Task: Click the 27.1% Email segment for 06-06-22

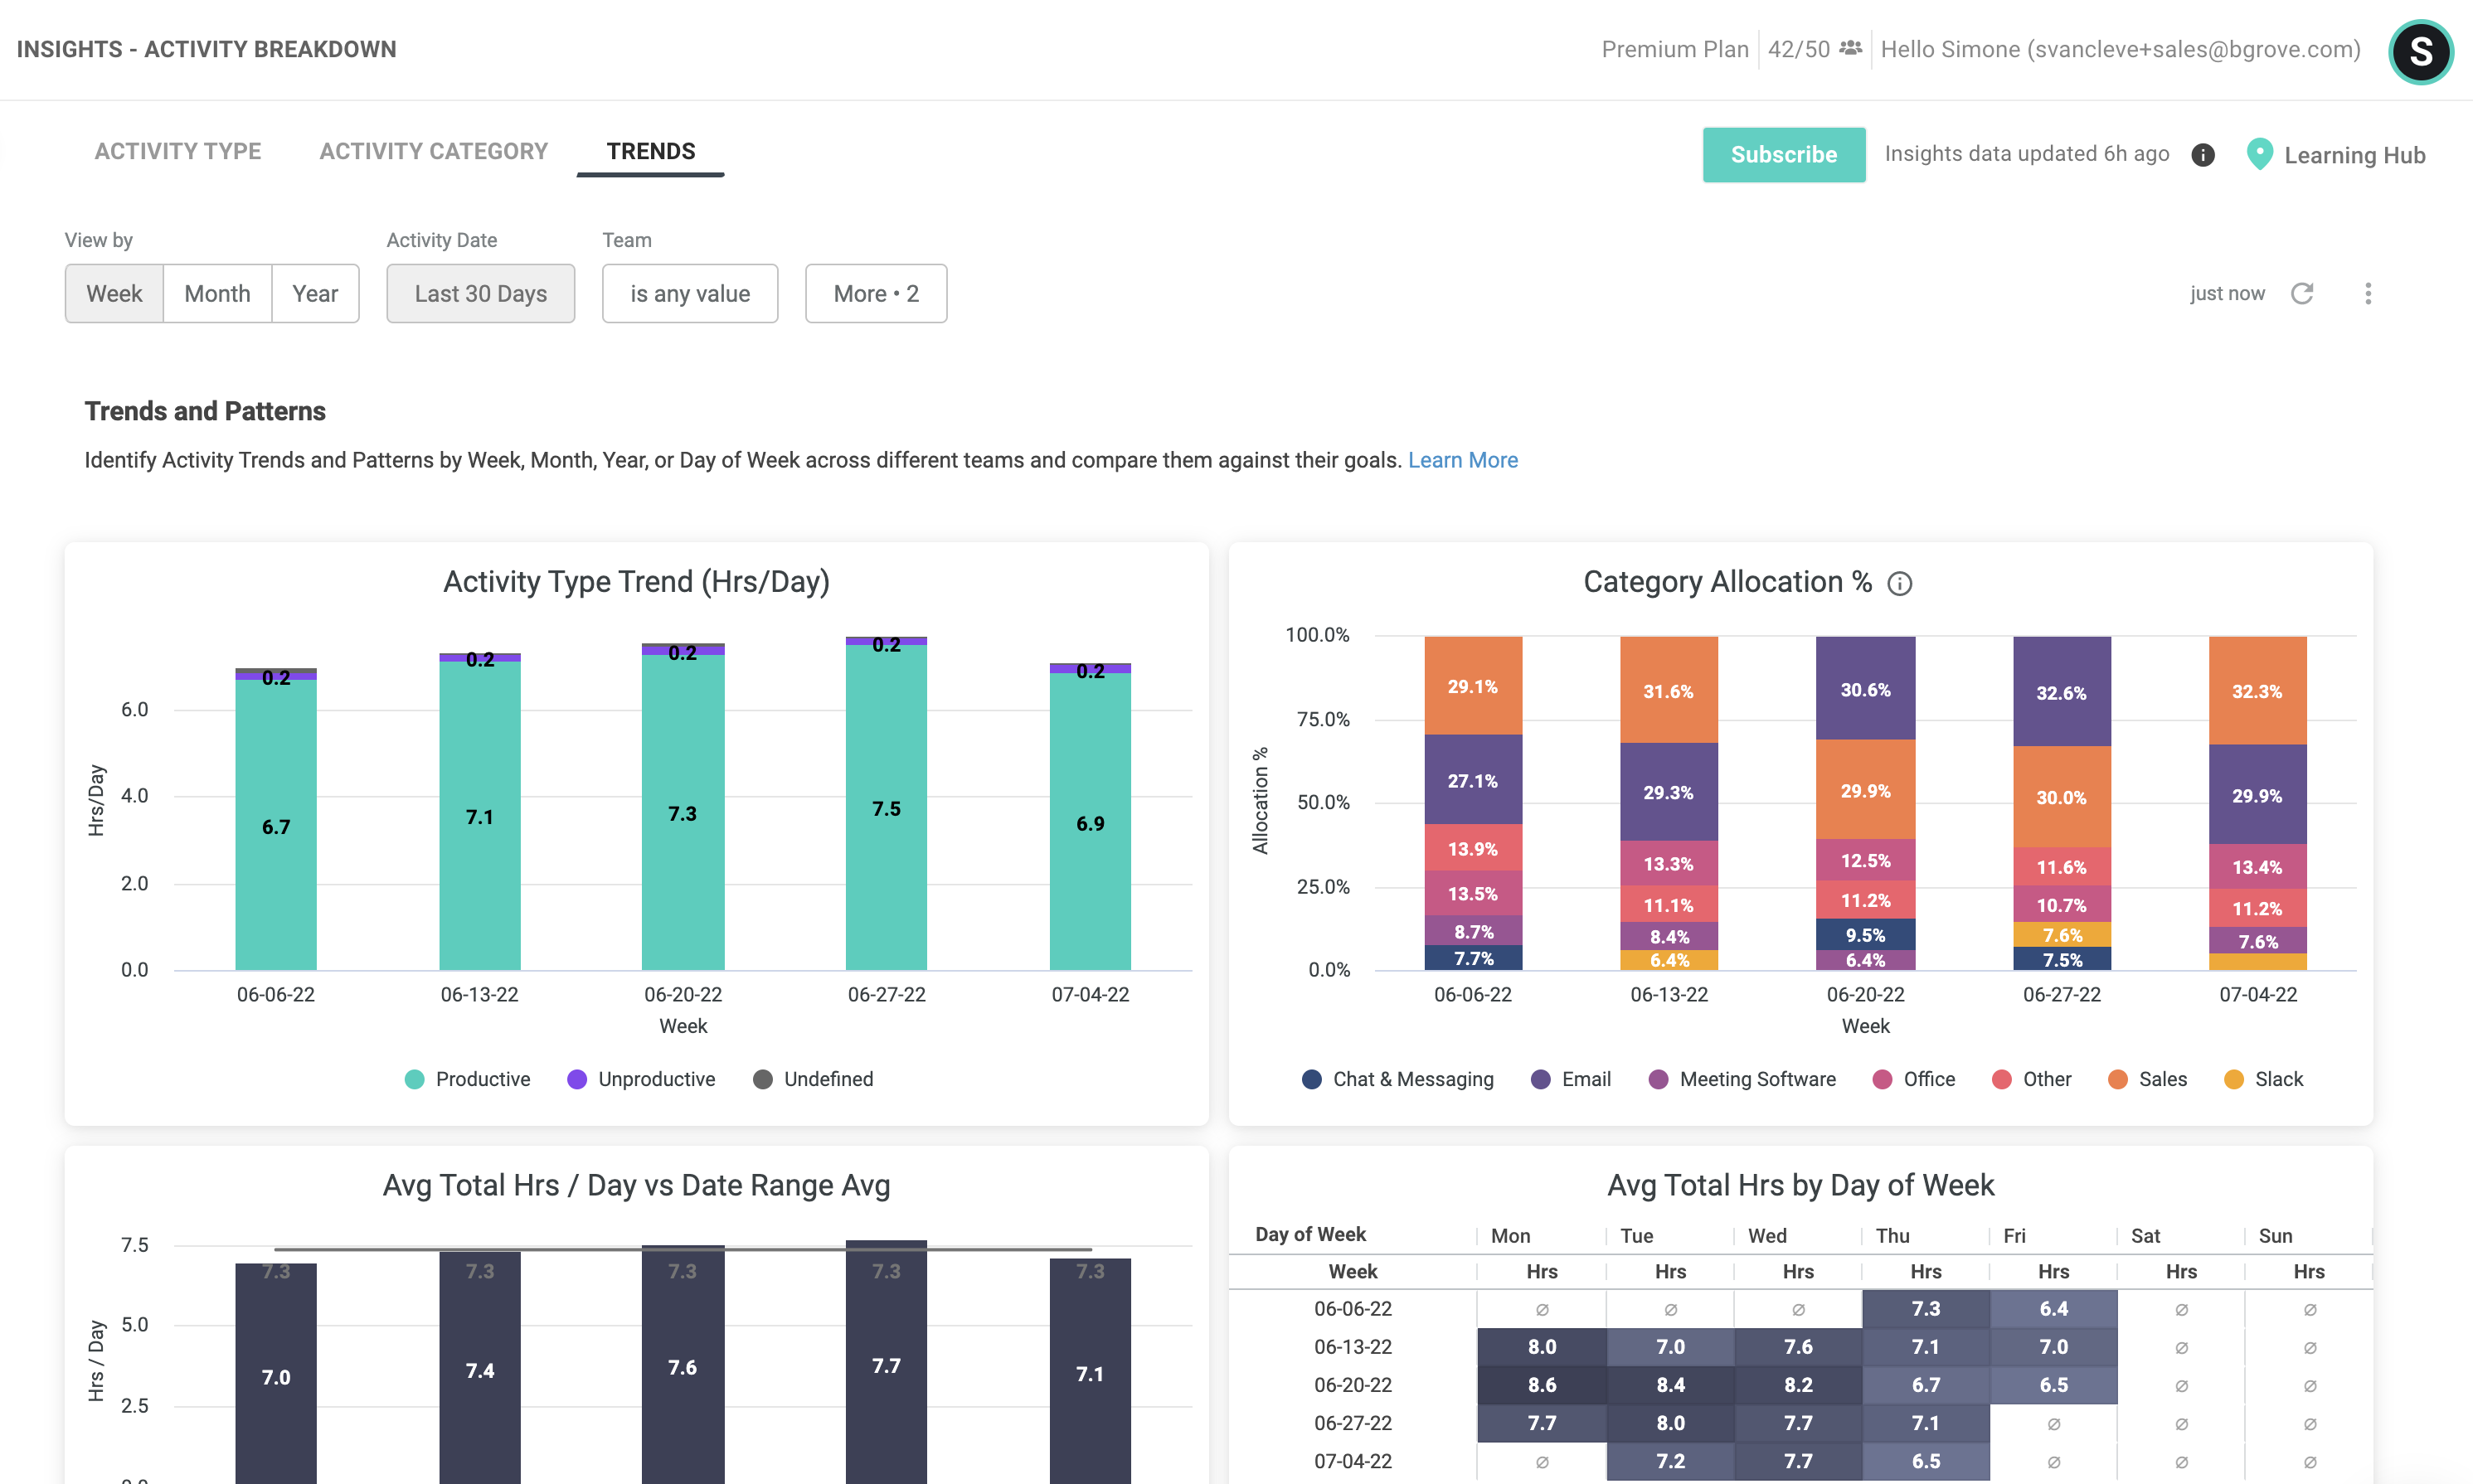Action: click(x=1473, y=780)
